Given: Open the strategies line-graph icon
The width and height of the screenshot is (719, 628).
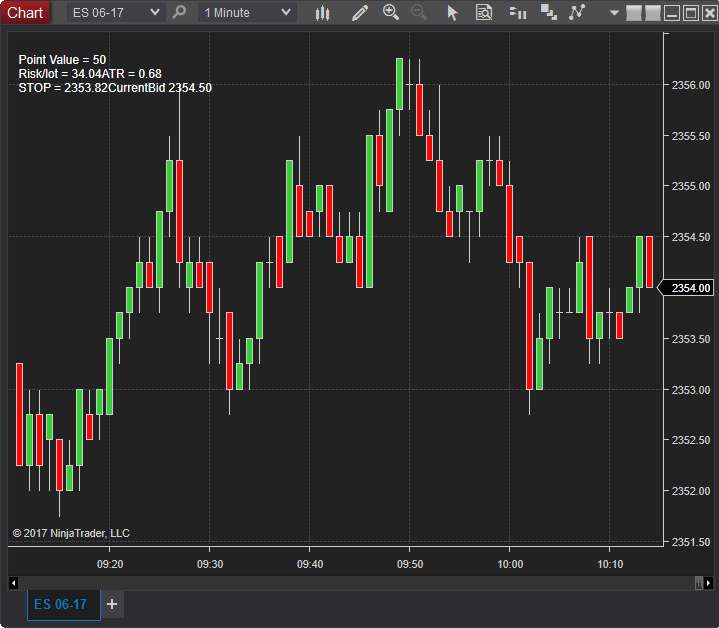Looking at the screenshot, I should (577, 12).
